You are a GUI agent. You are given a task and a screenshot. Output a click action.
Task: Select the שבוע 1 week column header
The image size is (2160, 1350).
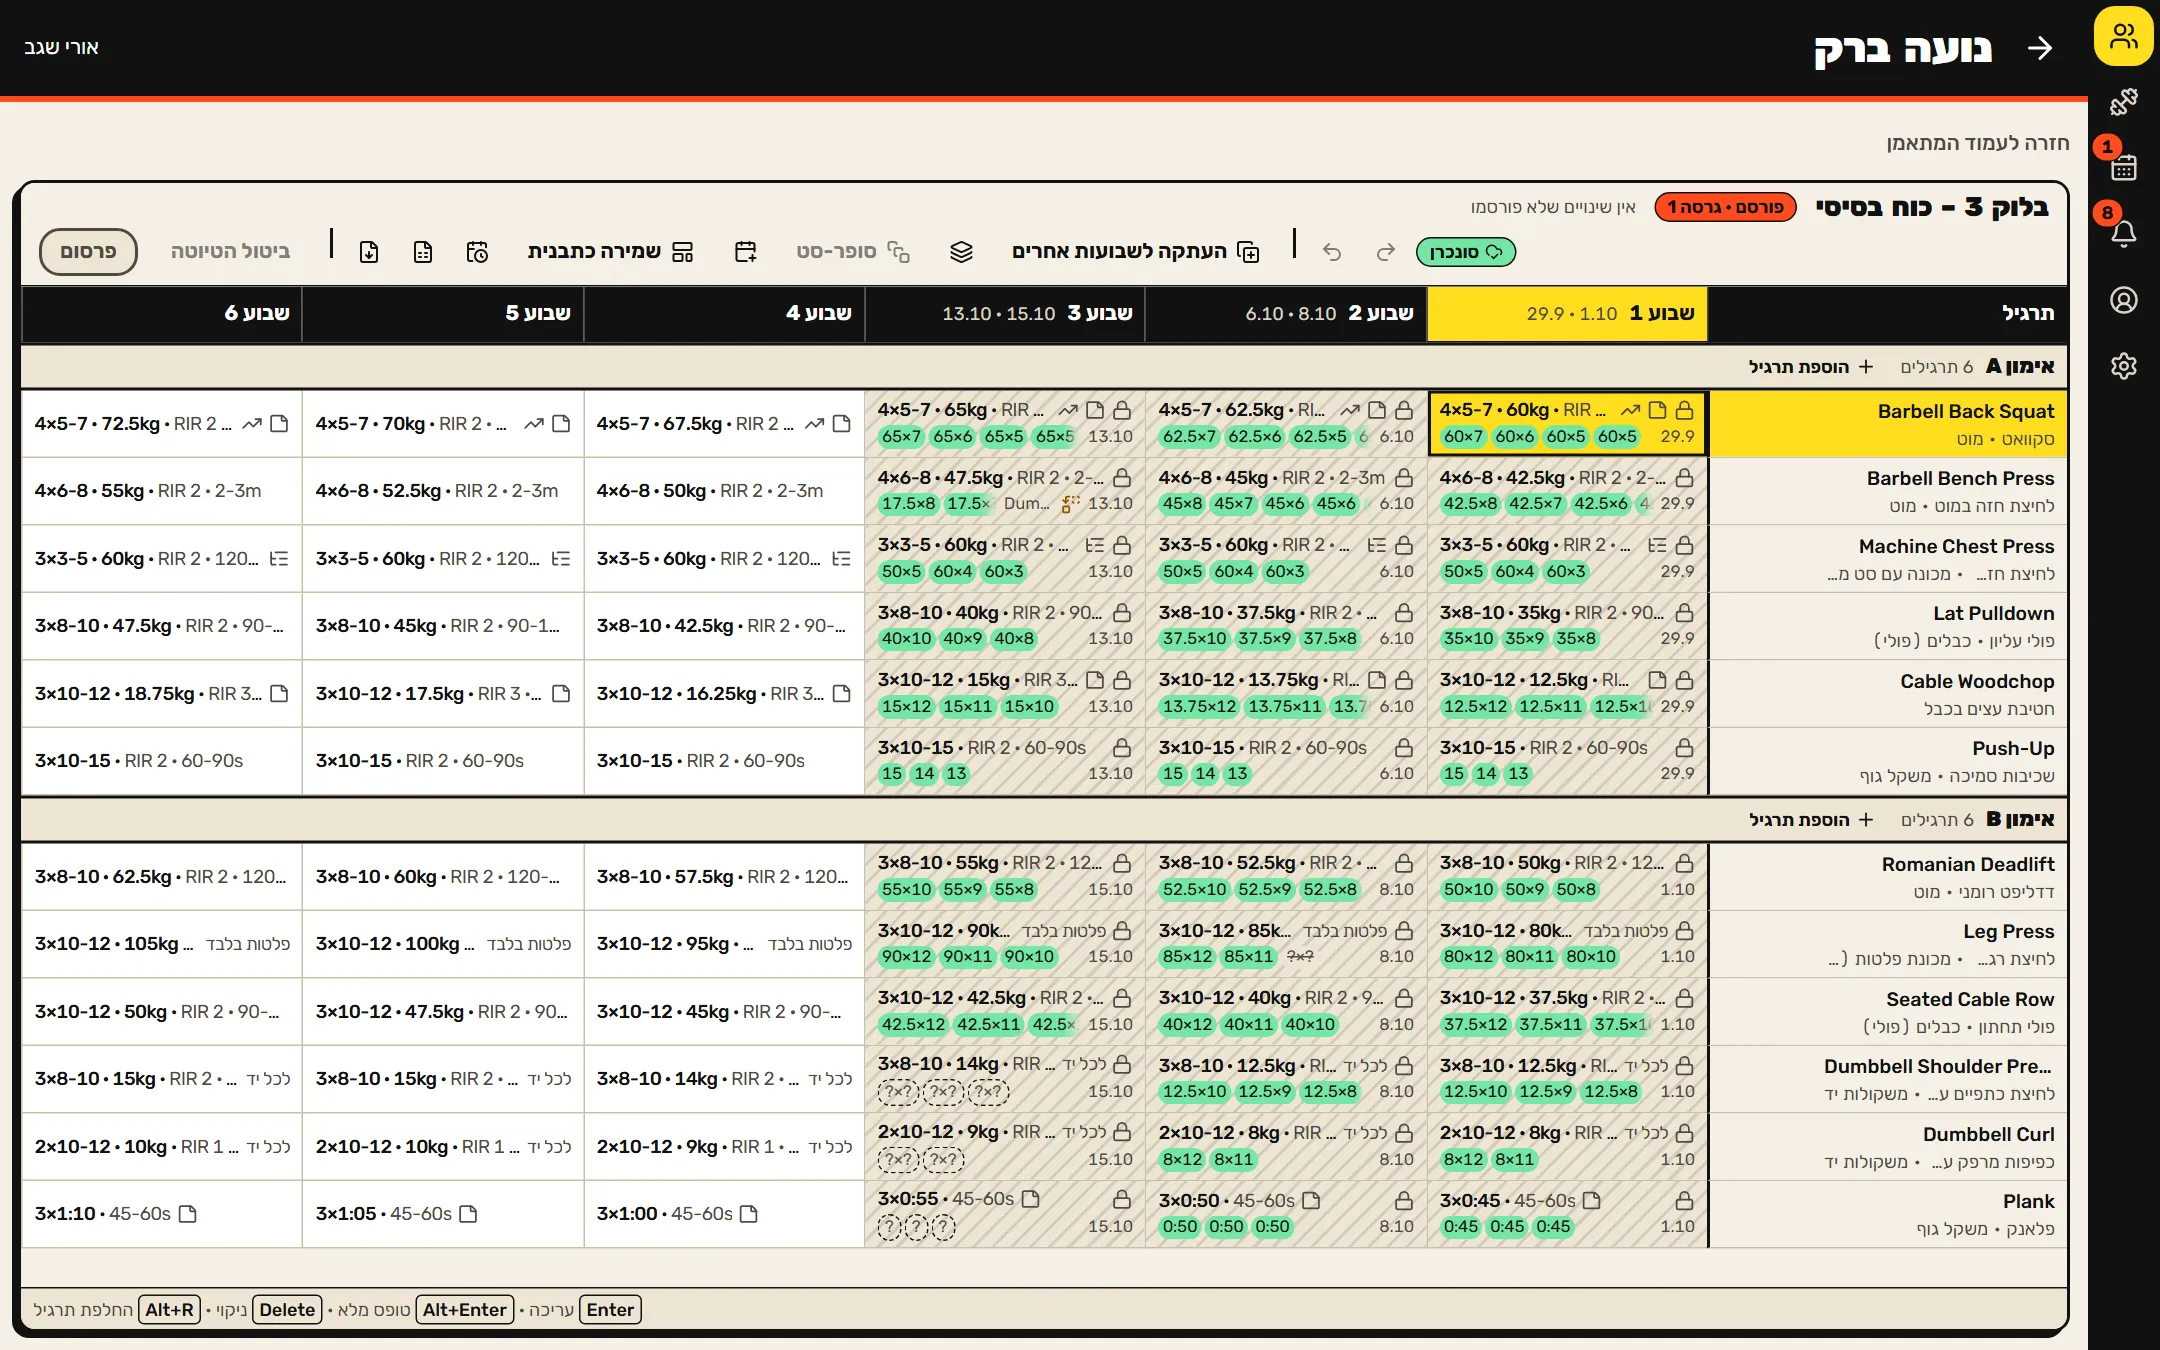point(1567,314)
